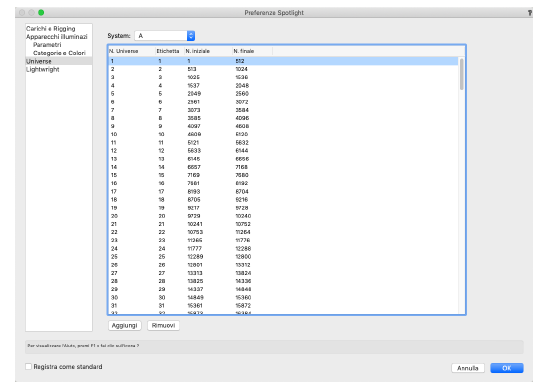Select universe row with start 3073

pos(283,110)
